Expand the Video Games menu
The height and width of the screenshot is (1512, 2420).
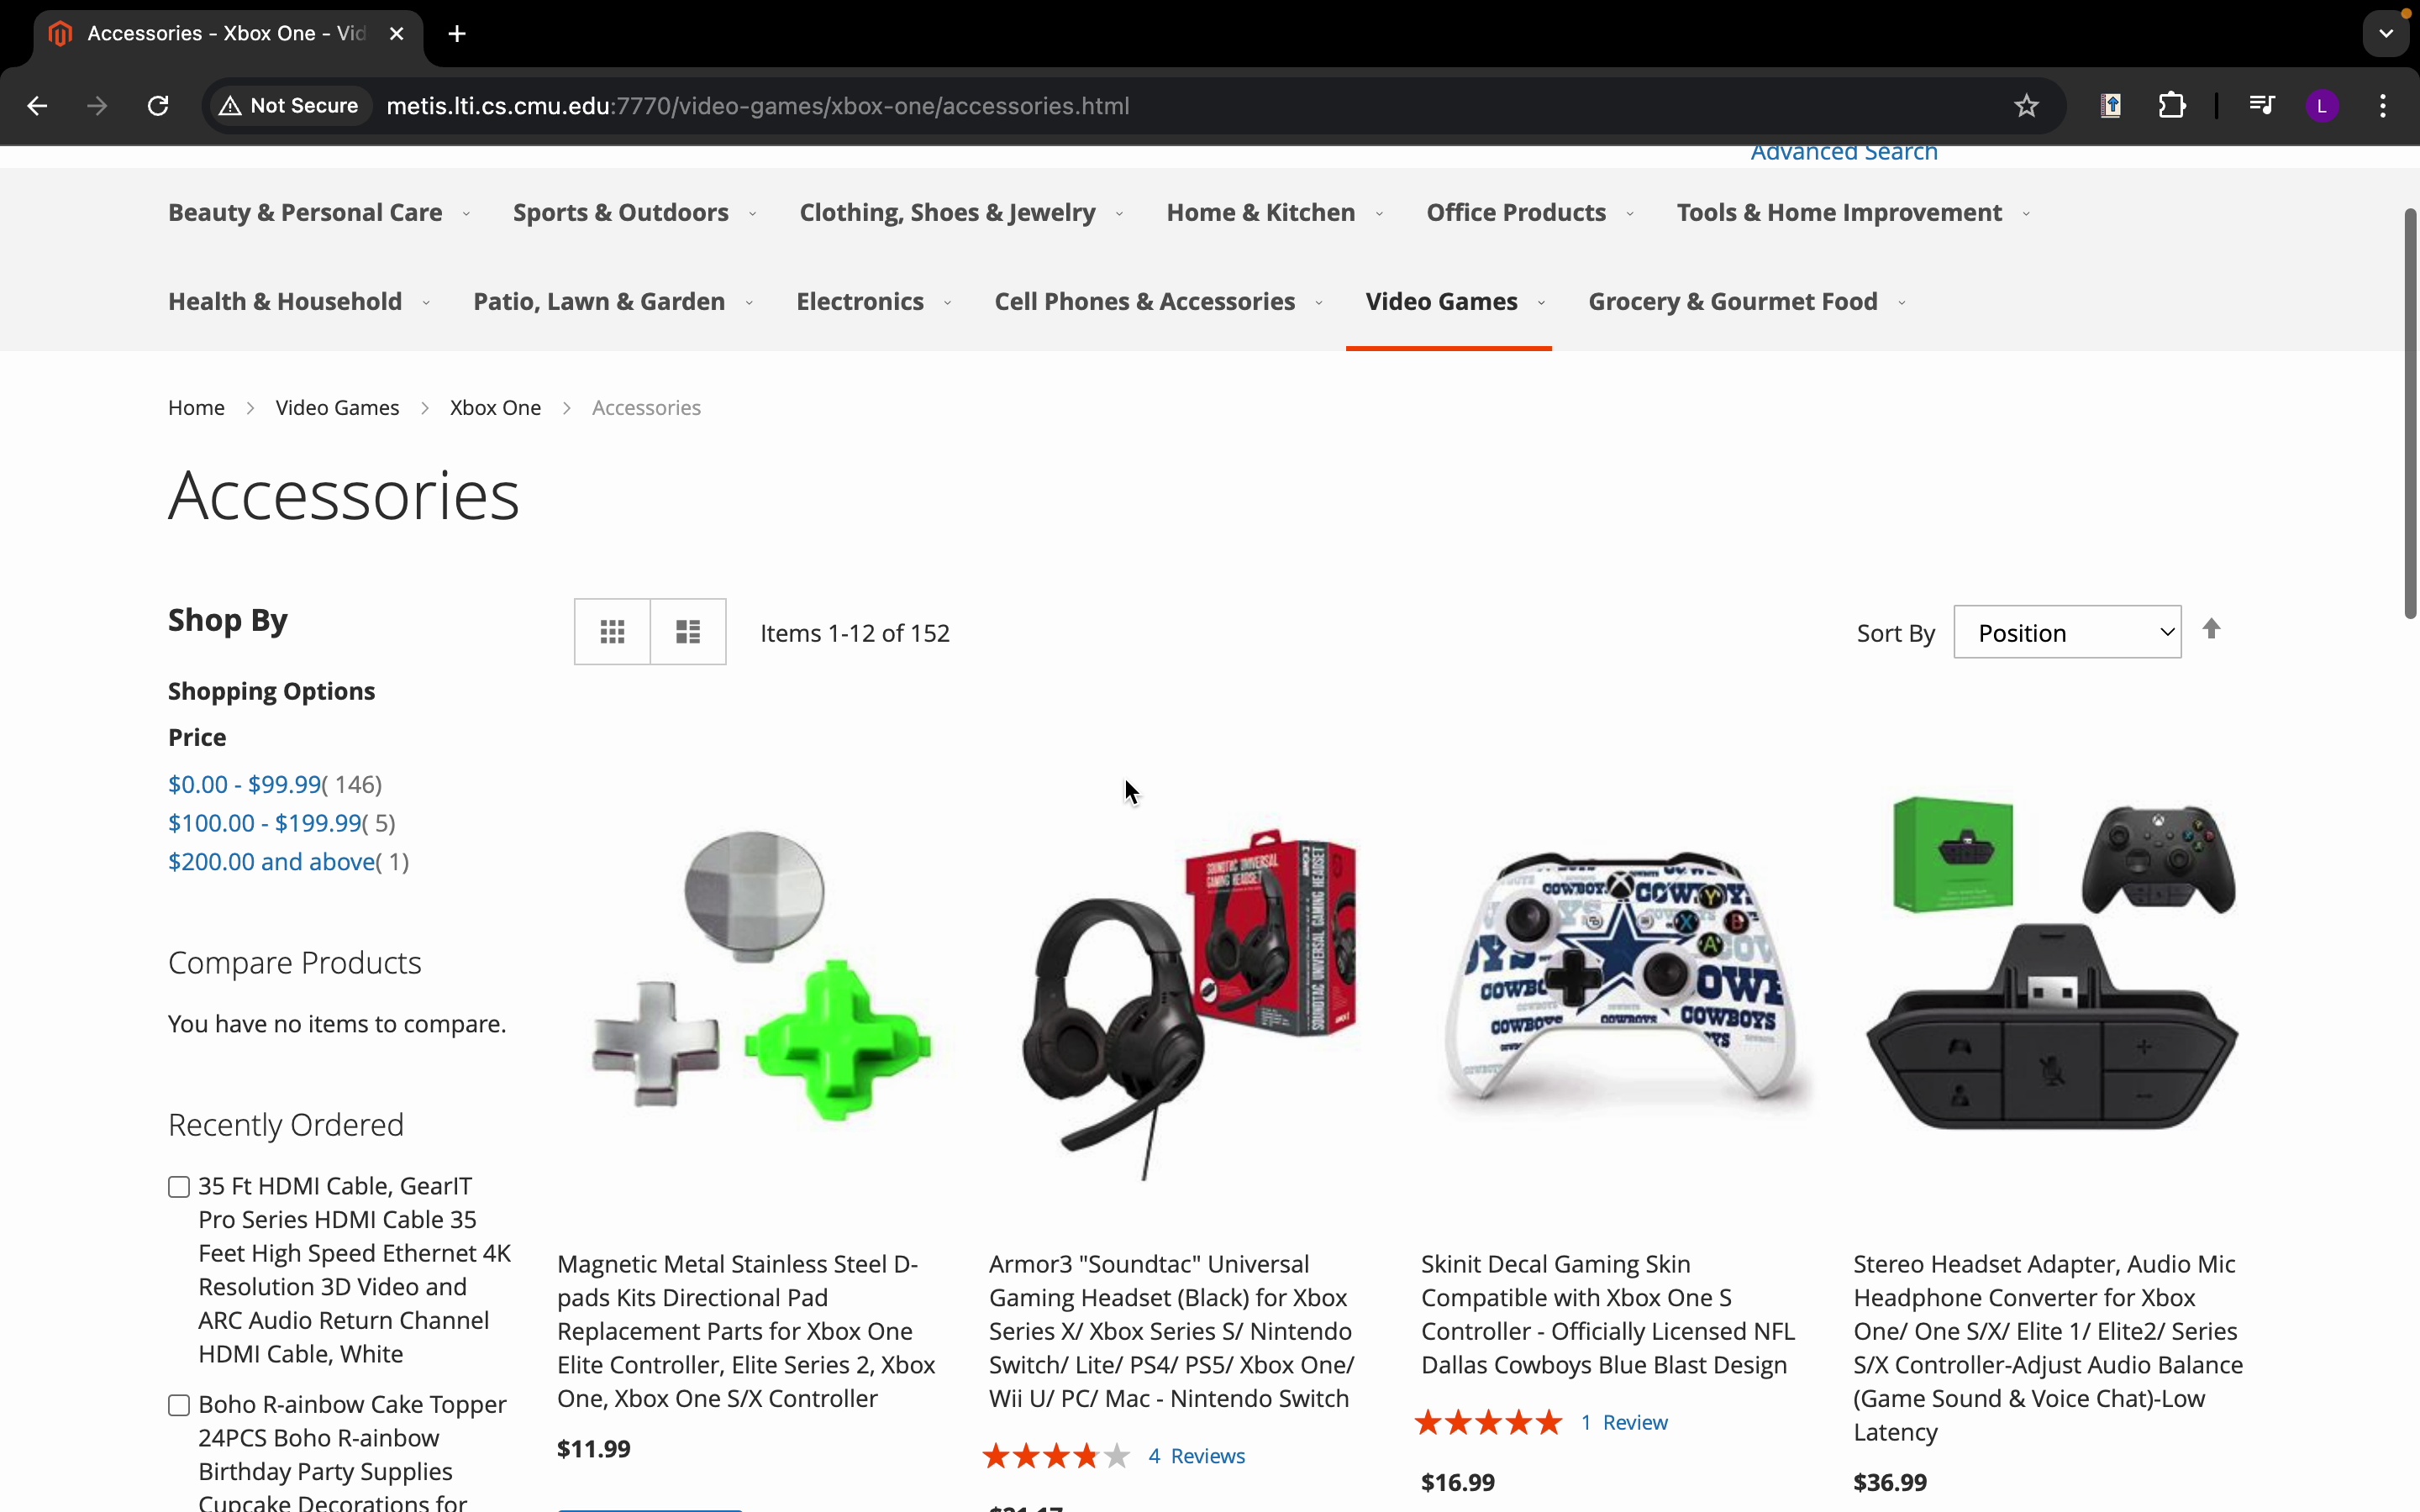[x=1455, y=302]
